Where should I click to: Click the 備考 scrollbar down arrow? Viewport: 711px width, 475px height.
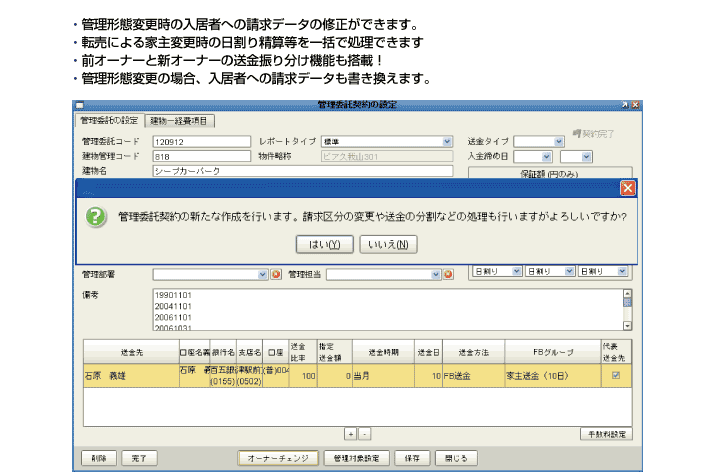pos(628,325)
